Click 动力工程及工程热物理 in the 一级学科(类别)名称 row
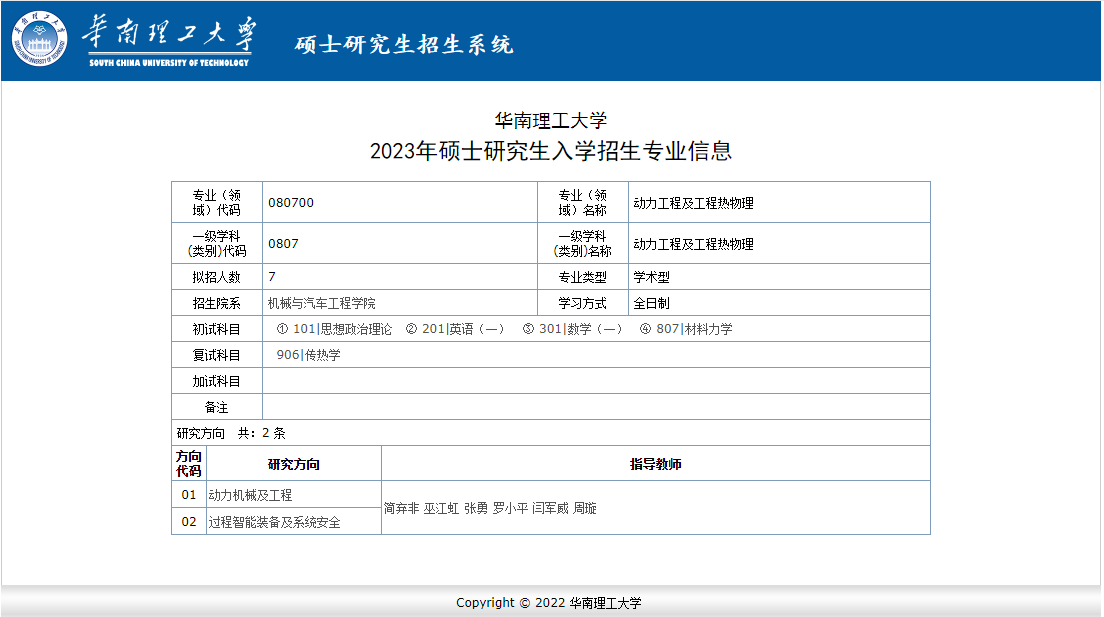Screen dimensions: 1104x617 coord(694,244)
